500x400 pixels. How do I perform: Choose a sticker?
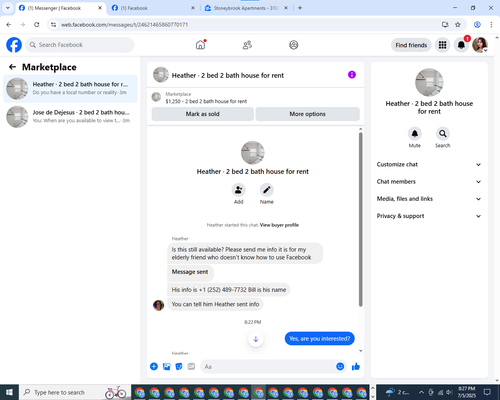[179, 367]
